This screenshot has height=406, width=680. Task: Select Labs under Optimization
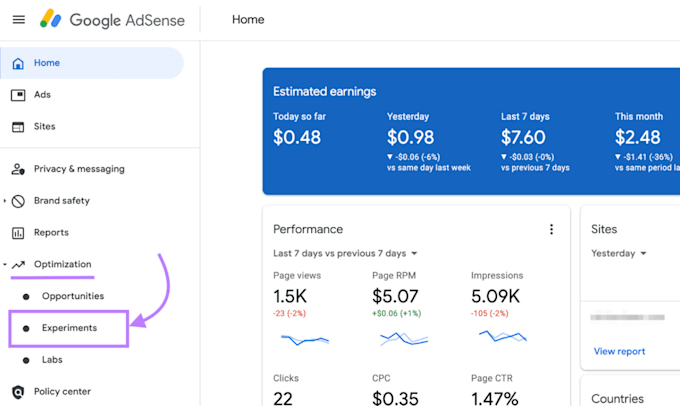(x=52, y=360)
